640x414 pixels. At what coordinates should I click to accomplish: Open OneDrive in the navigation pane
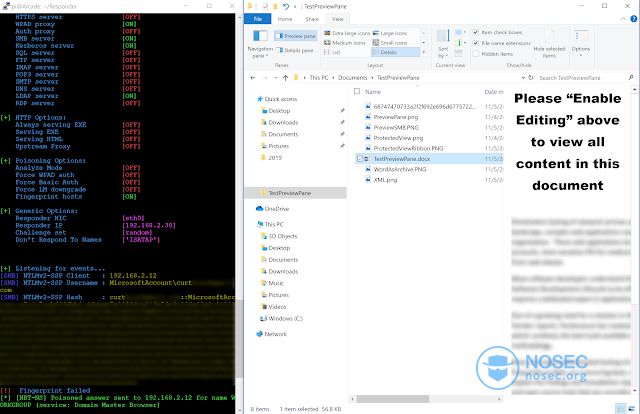tap(276, 209)
